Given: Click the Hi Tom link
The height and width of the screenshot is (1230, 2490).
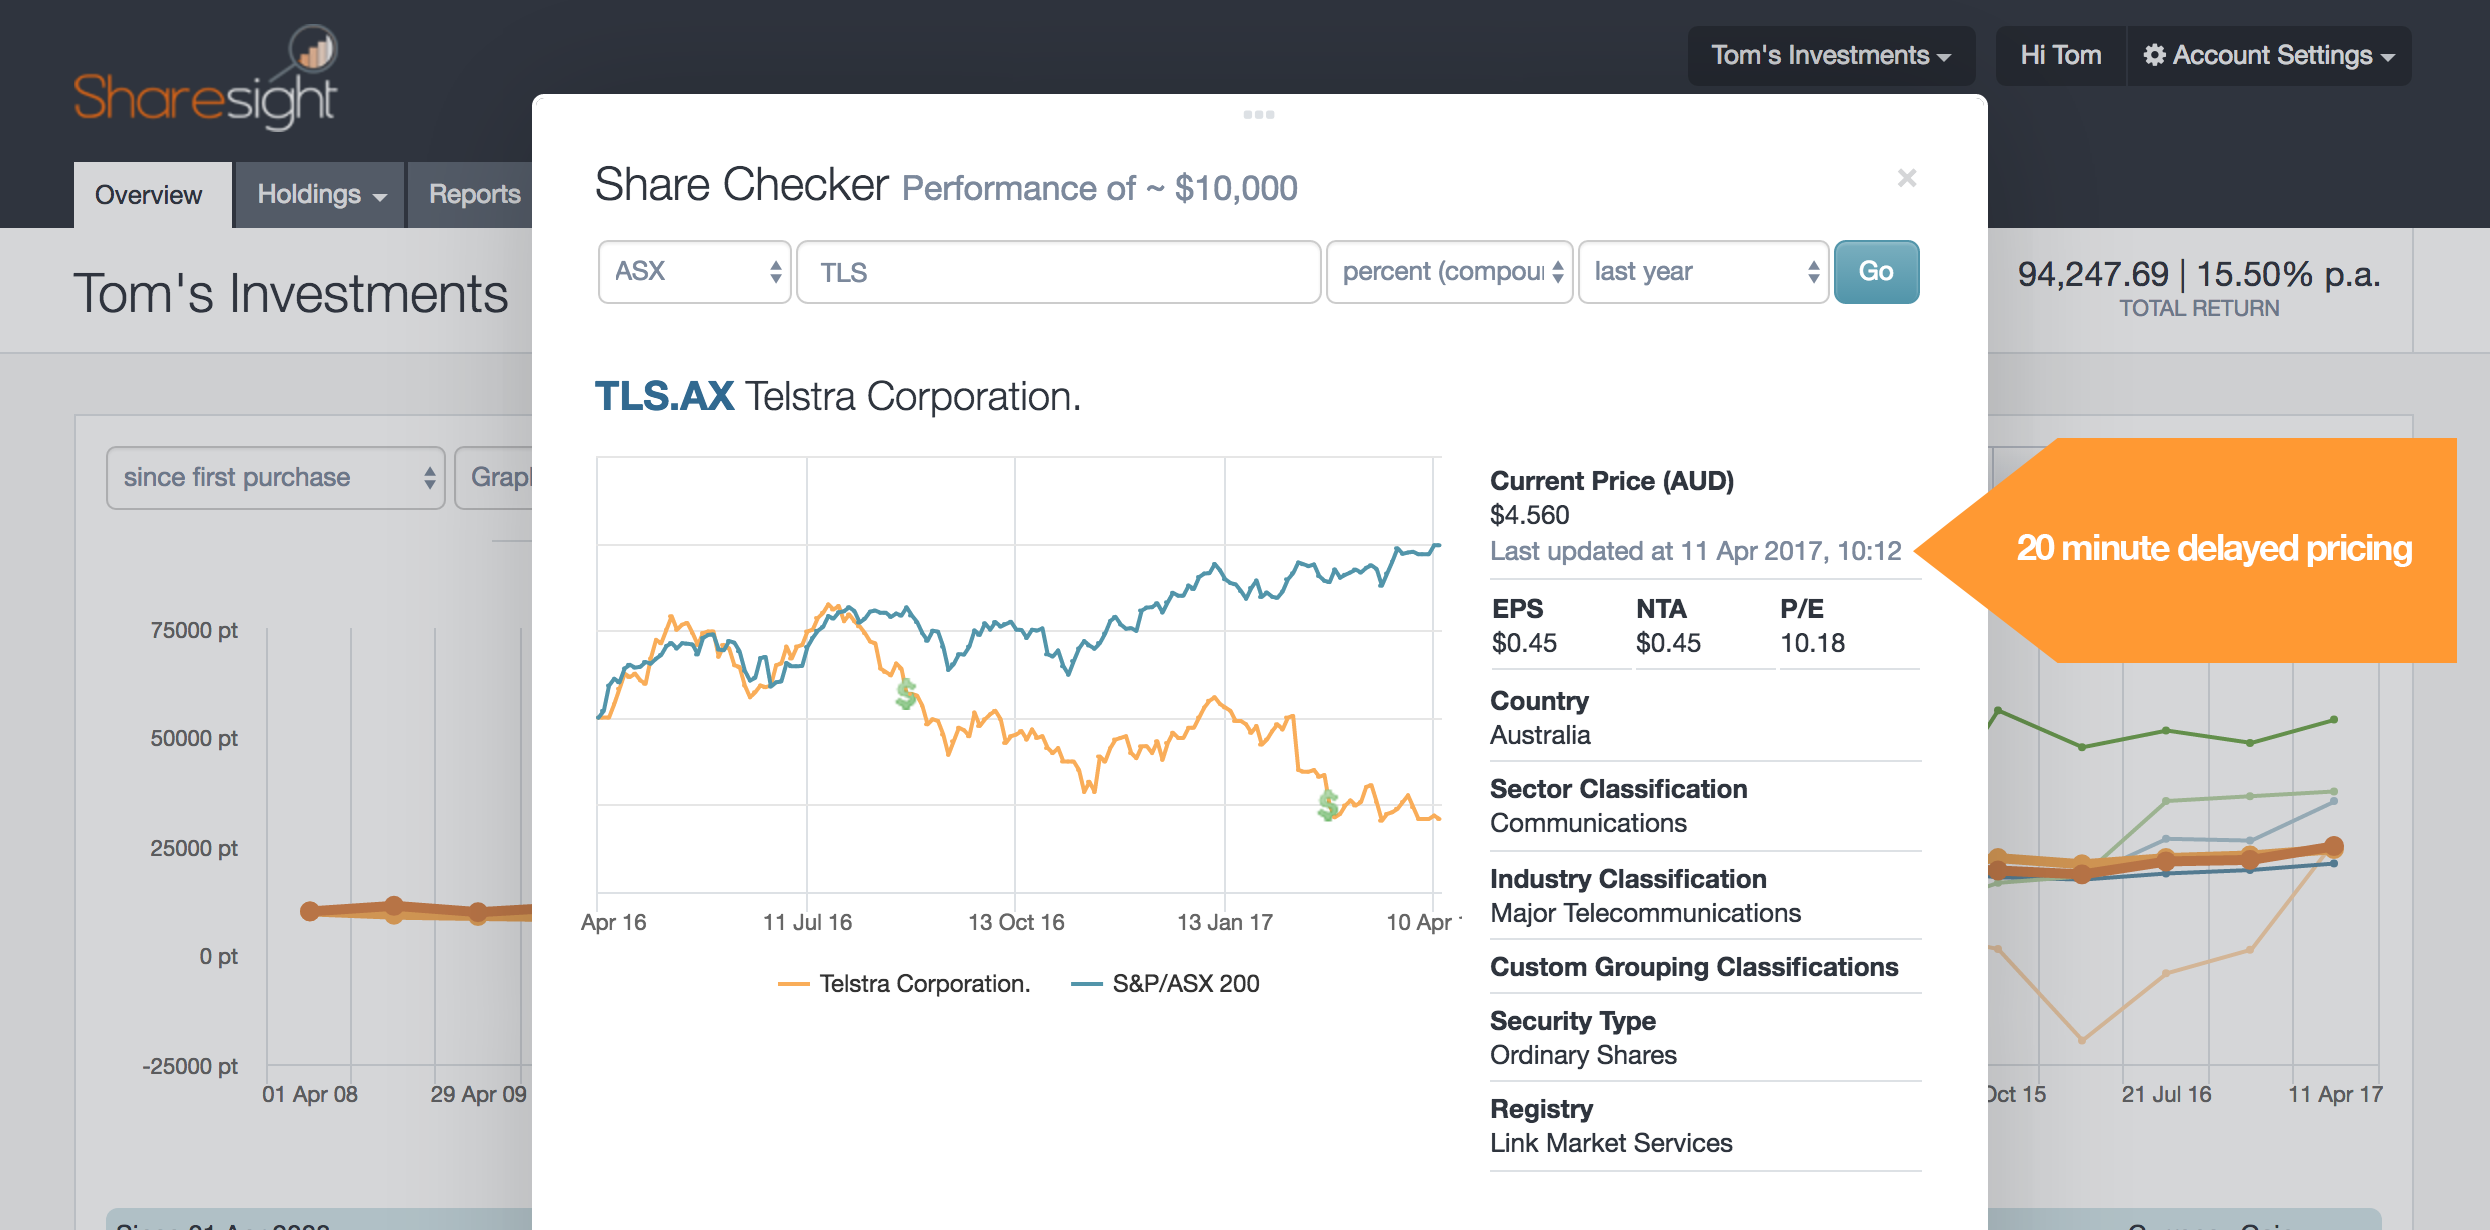Looking at the screenshot, I should (x=2060, y=55).
